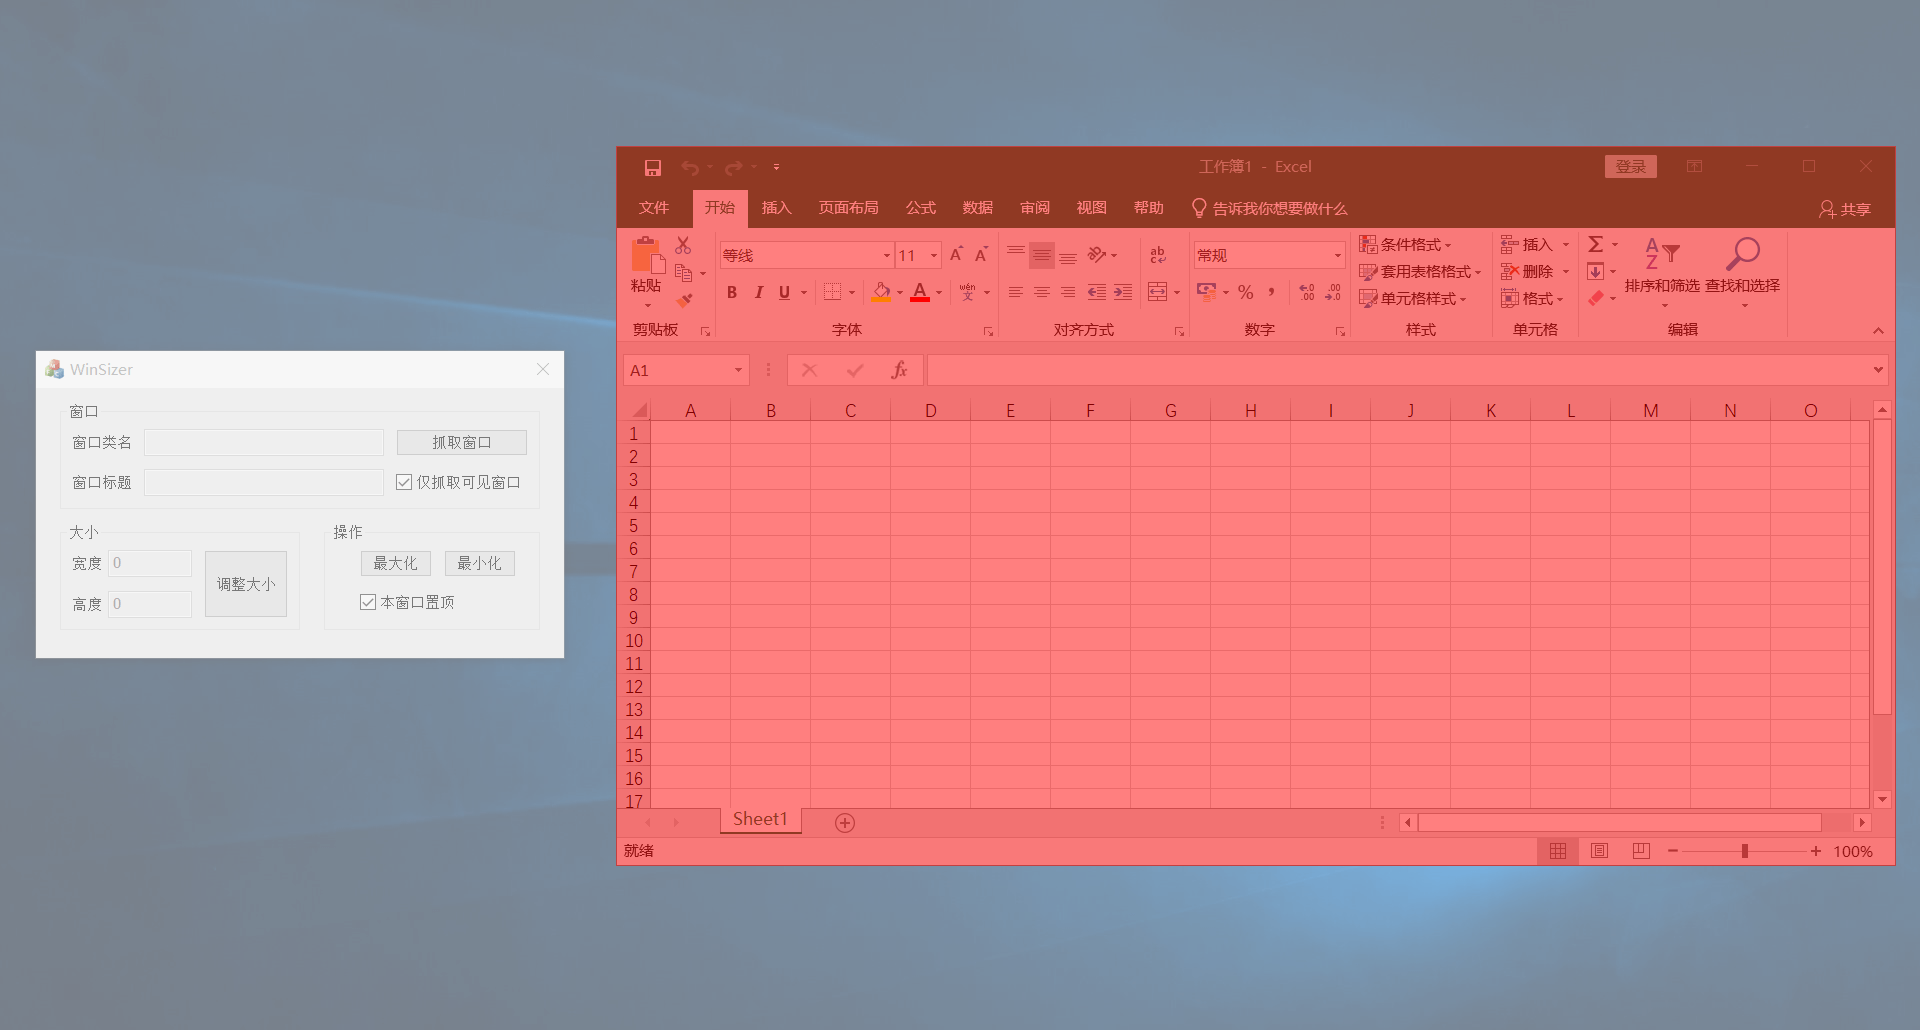Image resolution: width=1920 pixels, height=1030 pixels.
Task: Click the Cut scissors icon
Action: [683, 246]
